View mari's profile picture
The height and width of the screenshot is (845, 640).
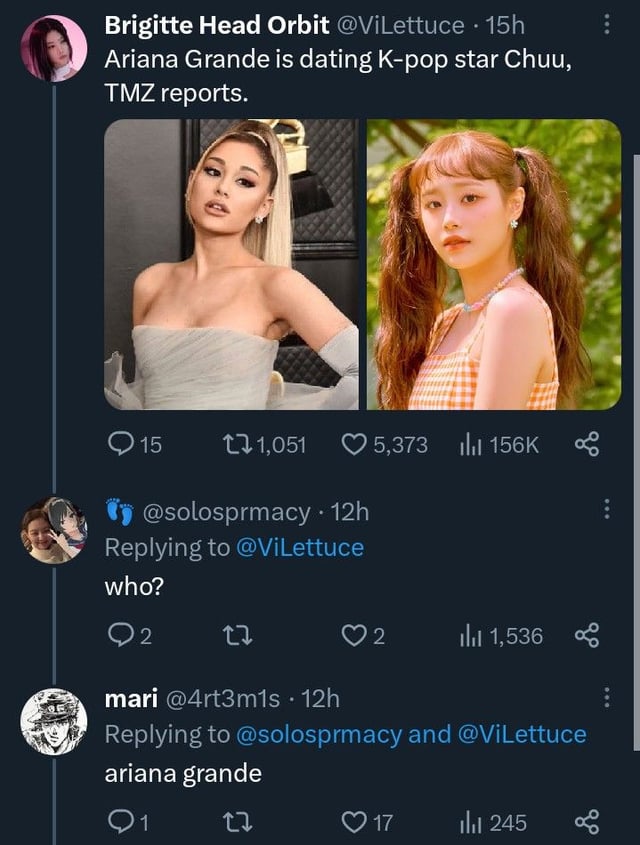(54, 720)
